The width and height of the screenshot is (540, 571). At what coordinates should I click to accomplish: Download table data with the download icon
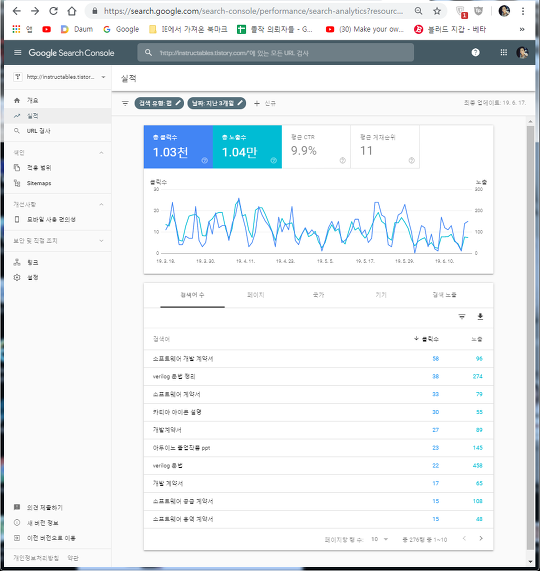point(480,316)
